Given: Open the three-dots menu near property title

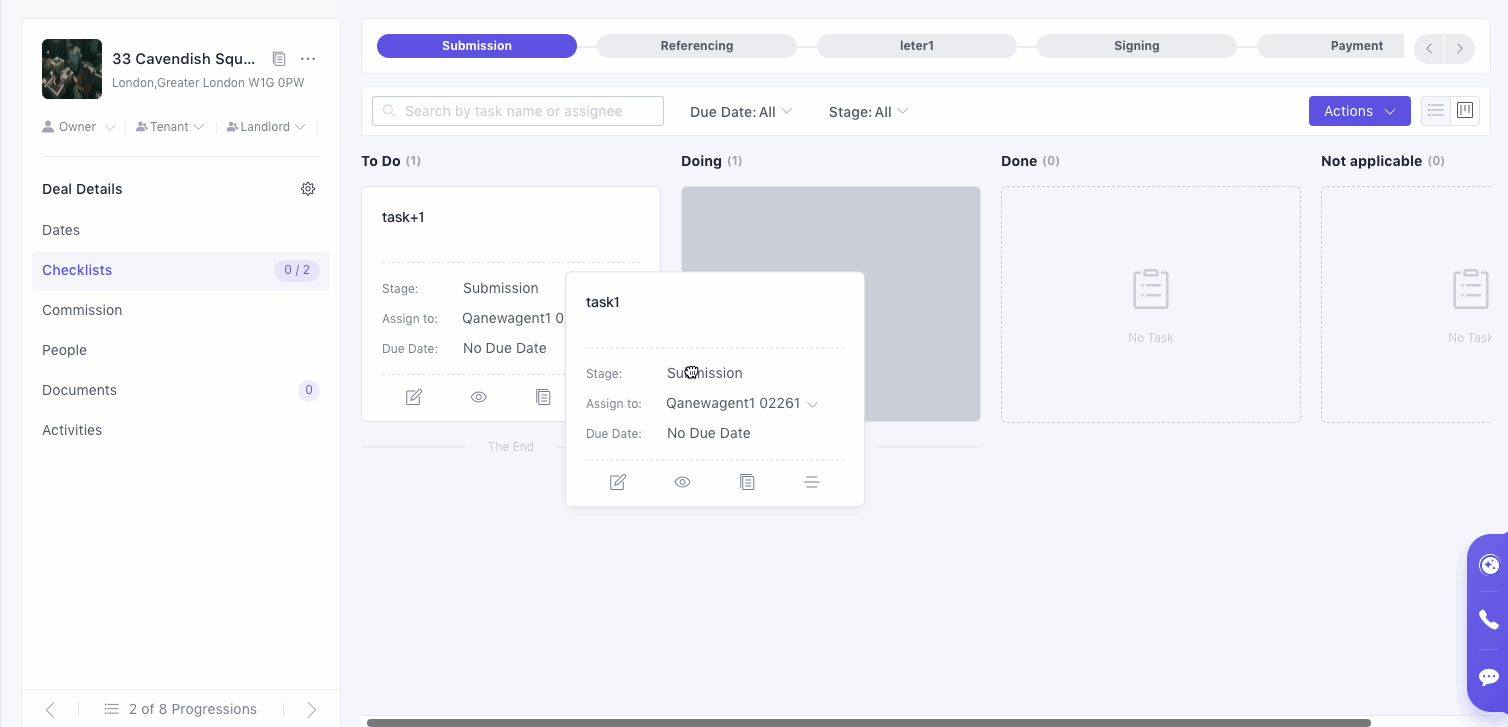Looking at the screenshot, I should [308, 59].
